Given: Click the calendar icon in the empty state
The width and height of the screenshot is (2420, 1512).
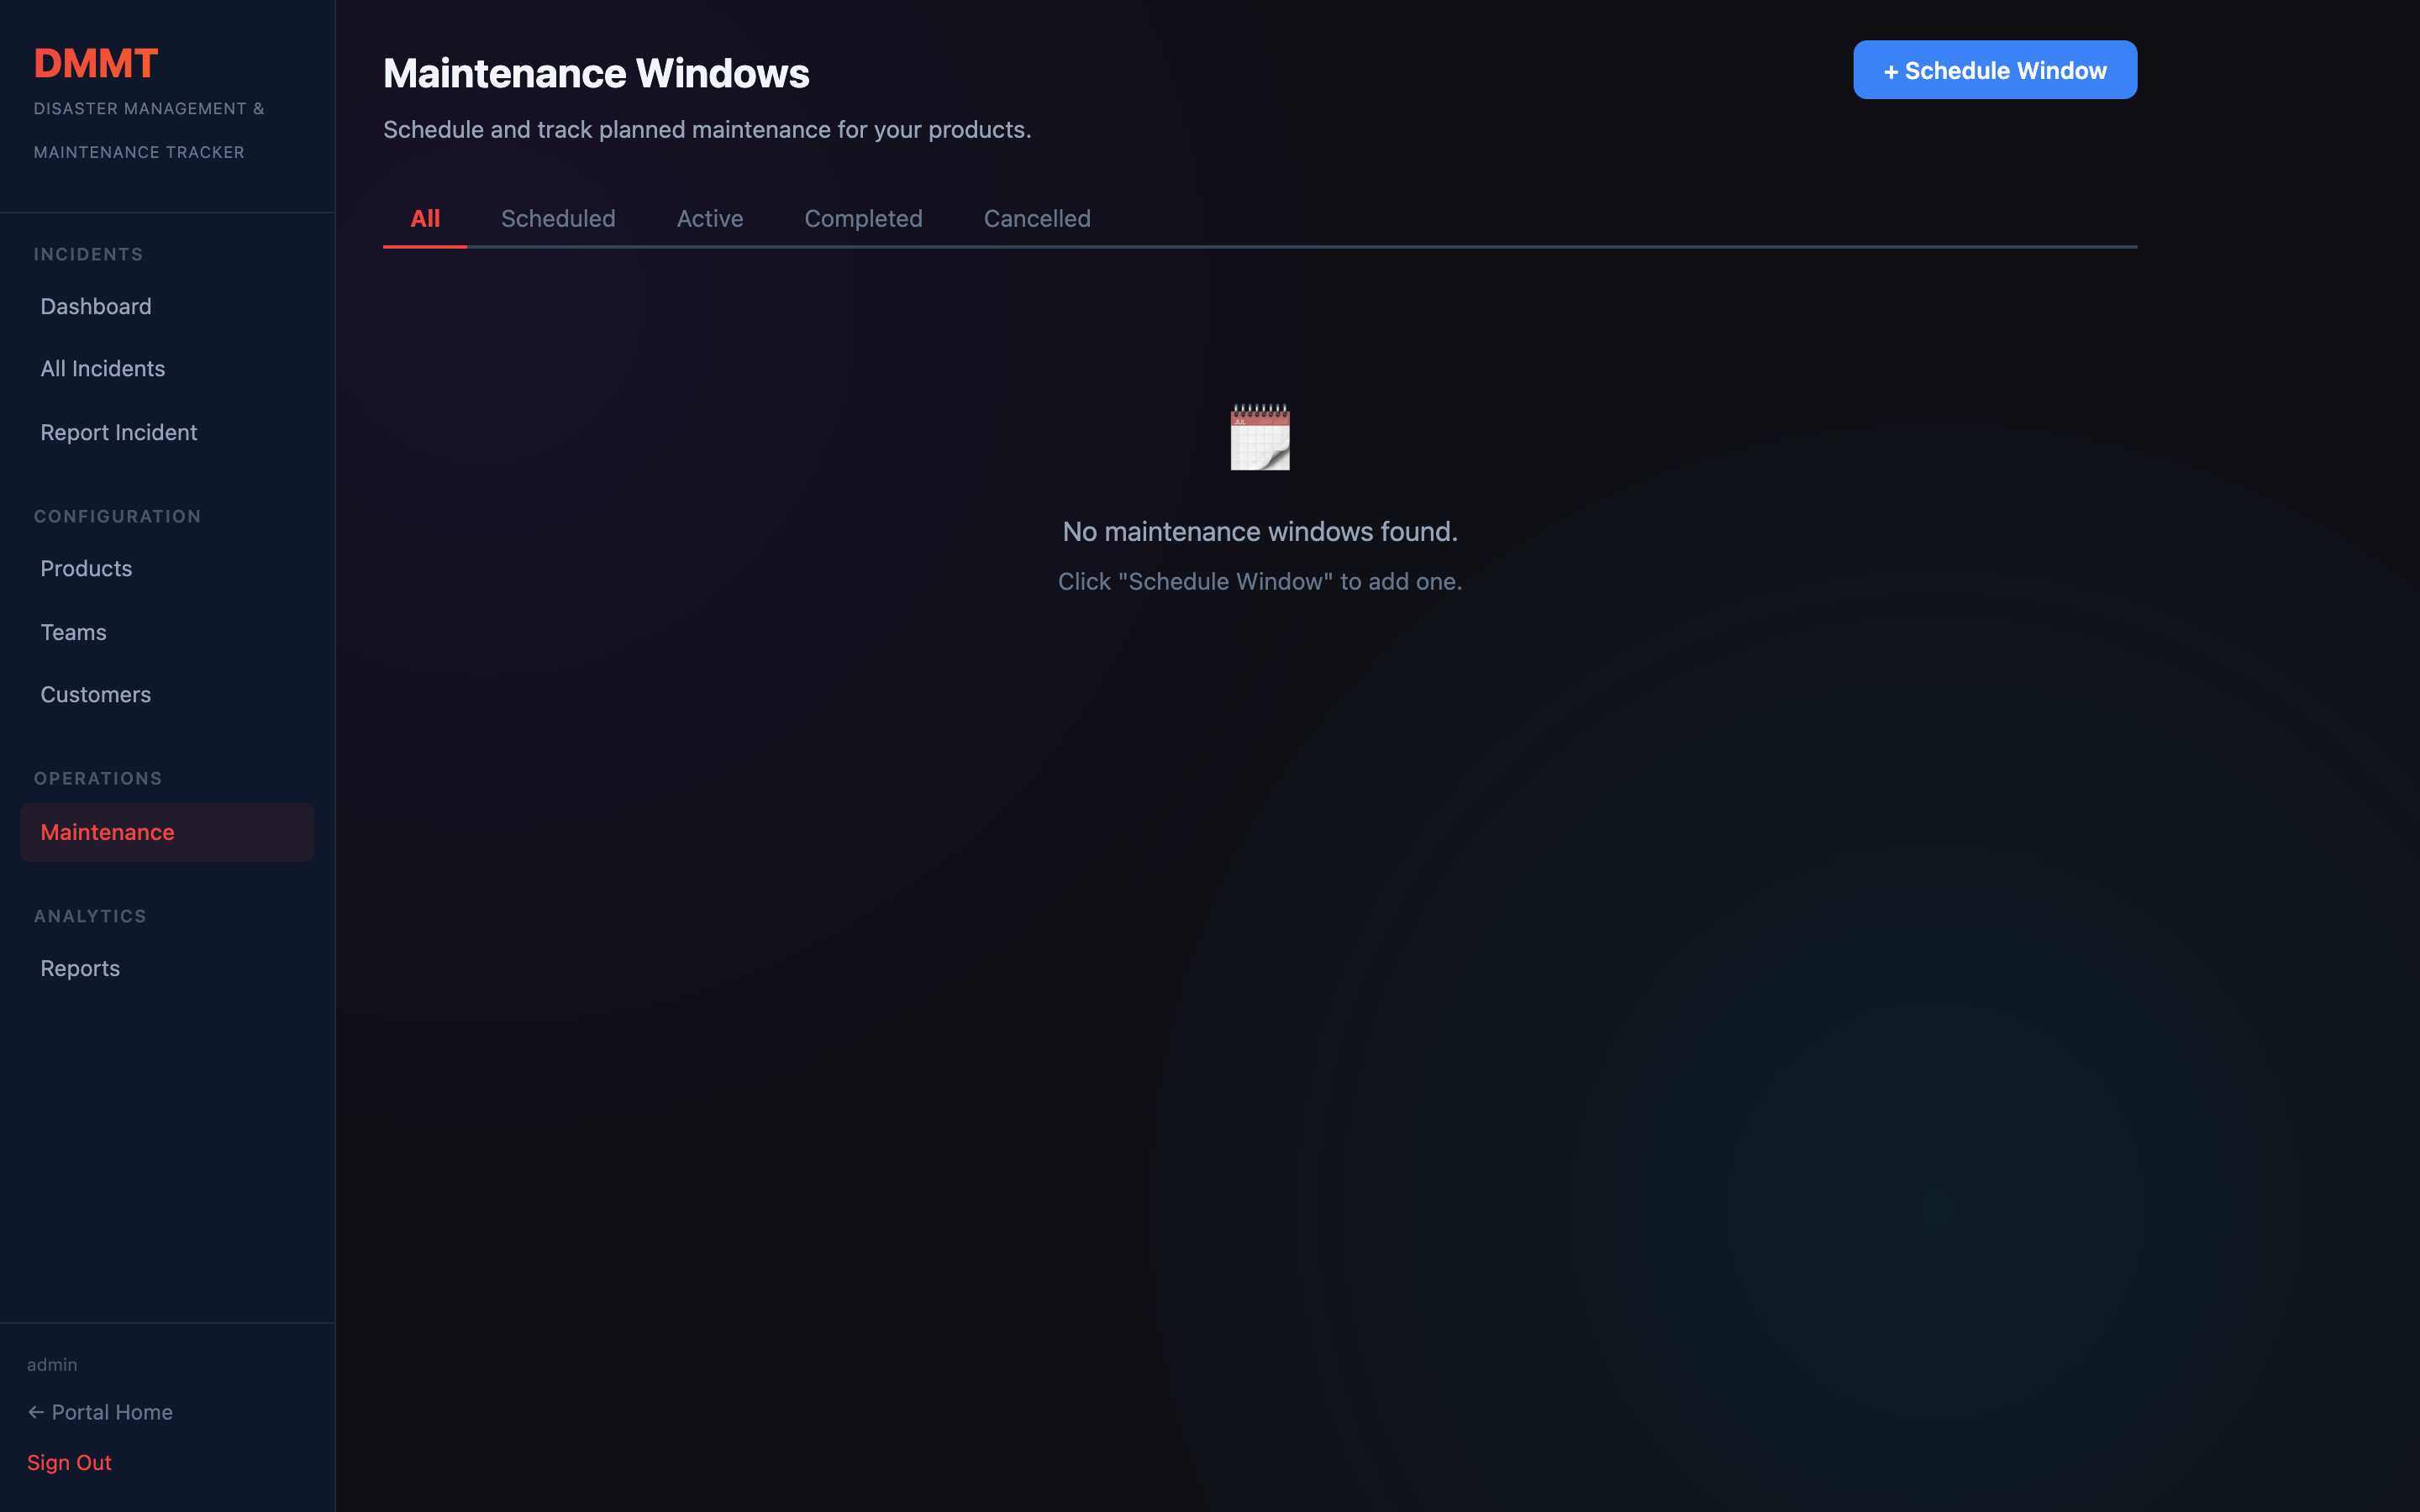Looking at the screenshot, I should tap(1259, 437).
